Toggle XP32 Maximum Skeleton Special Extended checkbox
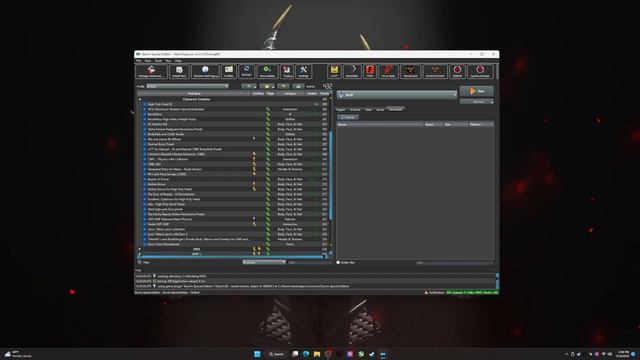 [x=144, y=109]
